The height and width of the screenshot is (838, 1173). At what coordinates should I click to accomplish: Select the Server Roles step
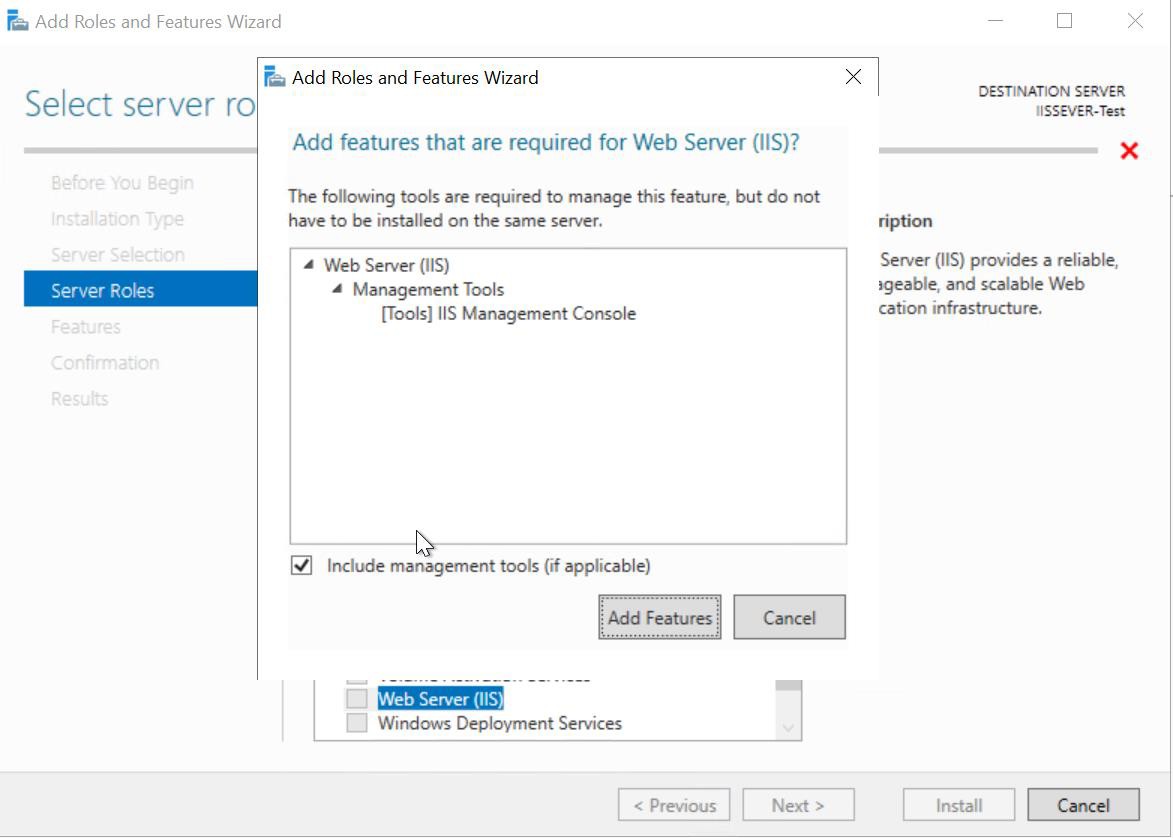coord(141,289)
